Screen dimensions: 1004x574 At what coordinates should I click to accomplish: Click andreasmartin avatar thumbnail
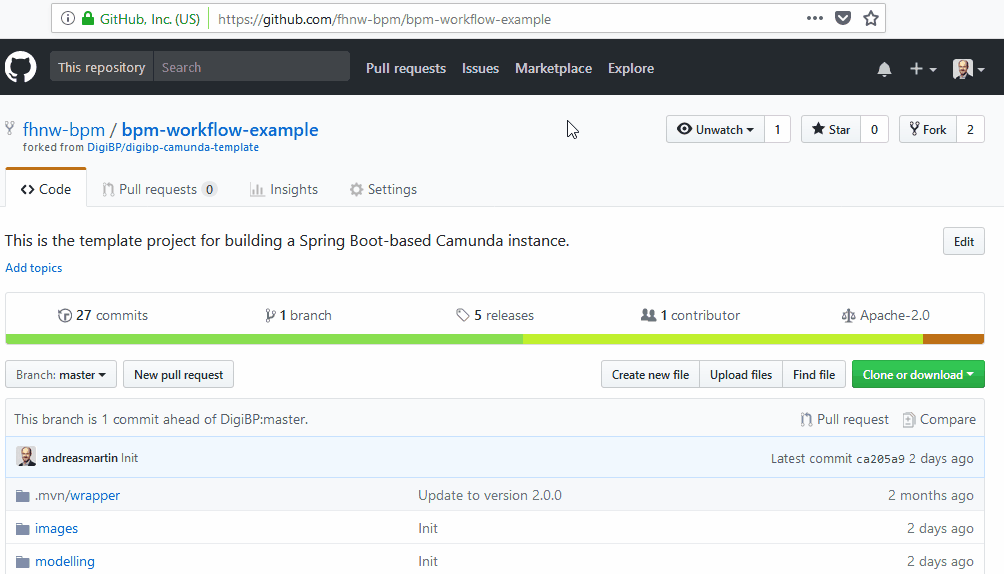click(26, 457)
